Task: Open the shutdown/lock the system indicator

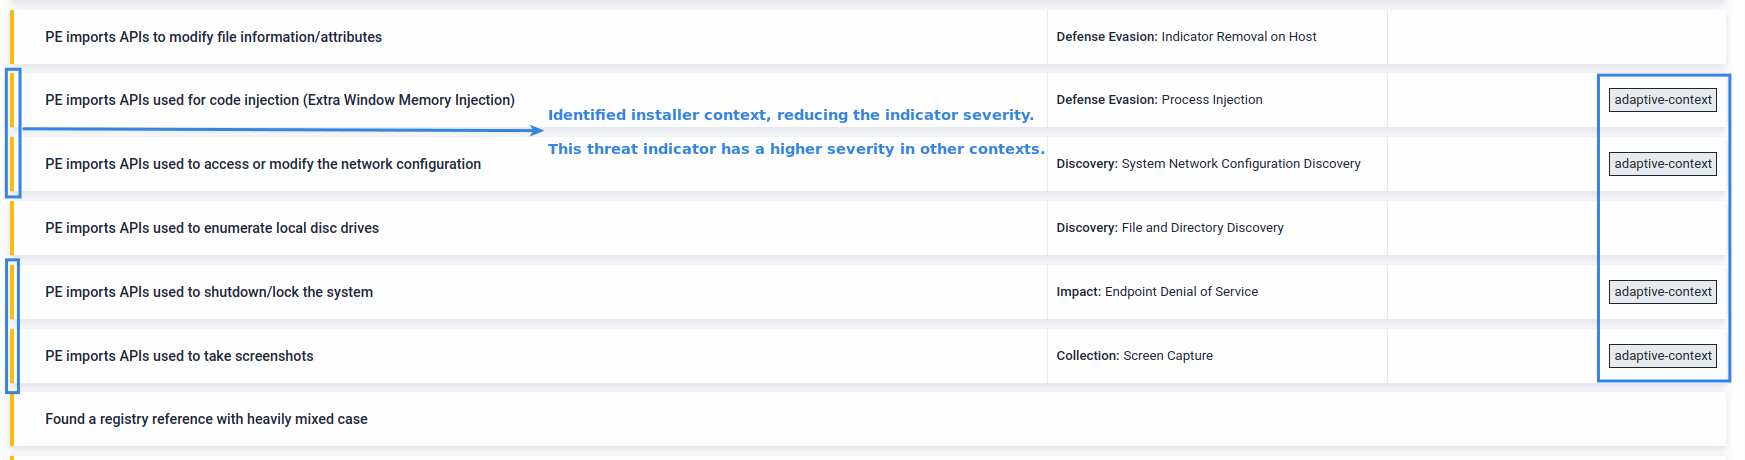Action: (209, 292)
